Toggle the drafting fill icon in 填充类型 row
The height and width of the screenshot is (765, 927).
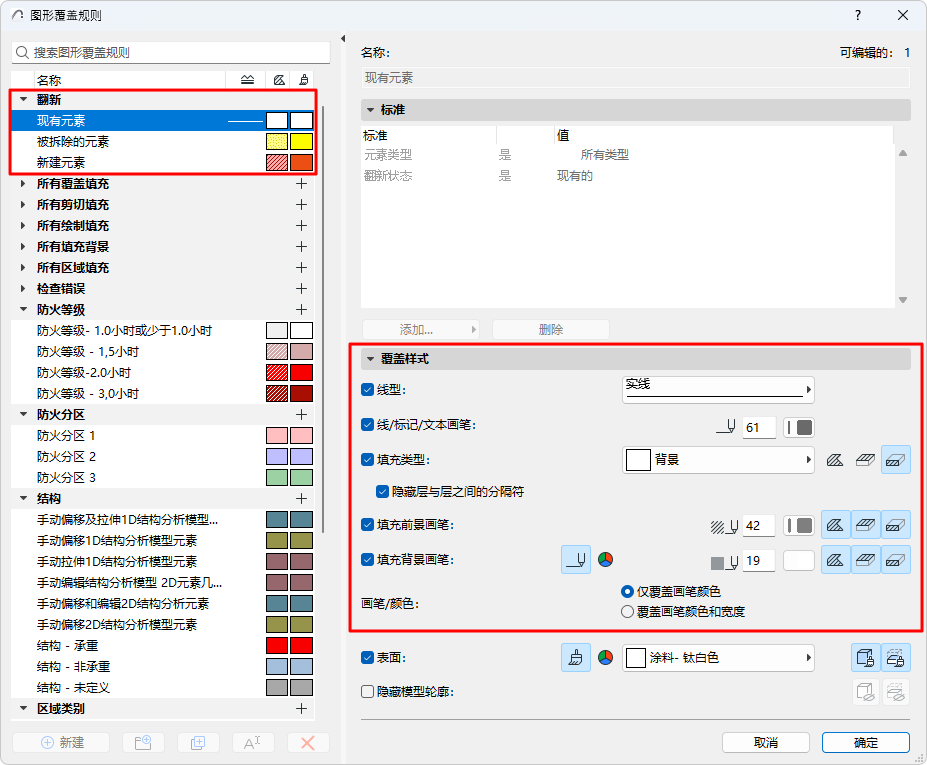click(835, 460)
